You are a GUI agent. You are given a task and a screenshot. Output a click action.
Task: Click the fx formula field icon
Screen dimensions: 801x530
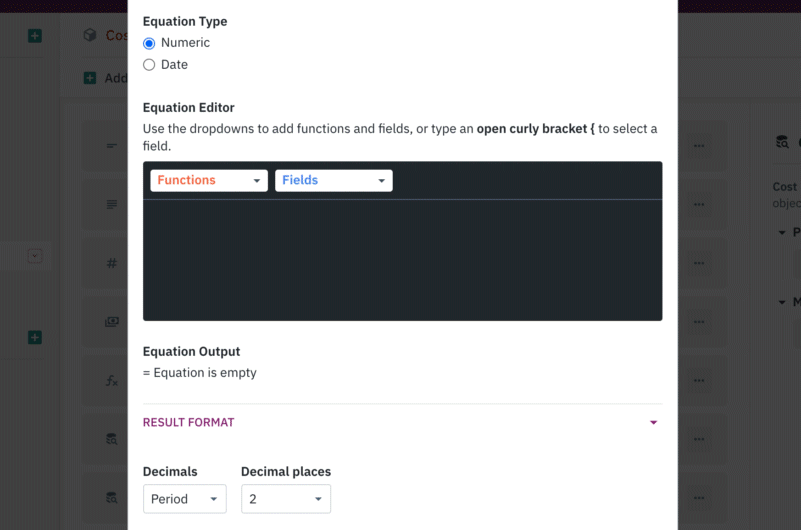tap(112, 381)
